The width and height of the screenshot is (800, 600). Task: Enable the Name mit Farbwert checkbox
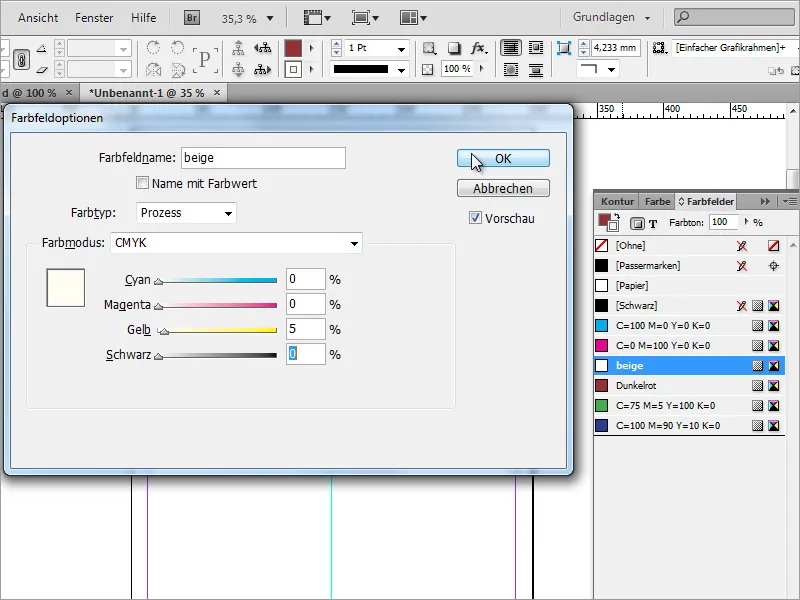(x=144, y=181)
